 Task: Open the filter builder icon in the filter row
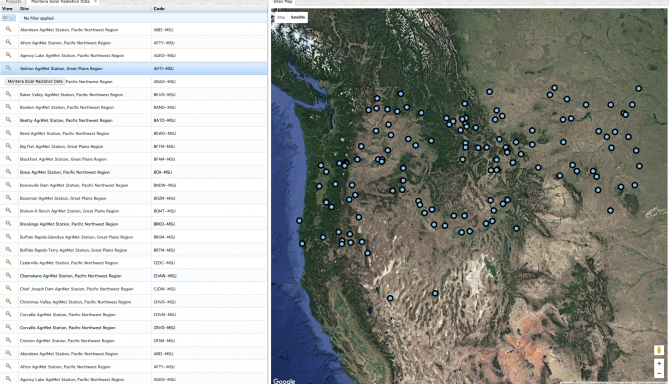8,18
